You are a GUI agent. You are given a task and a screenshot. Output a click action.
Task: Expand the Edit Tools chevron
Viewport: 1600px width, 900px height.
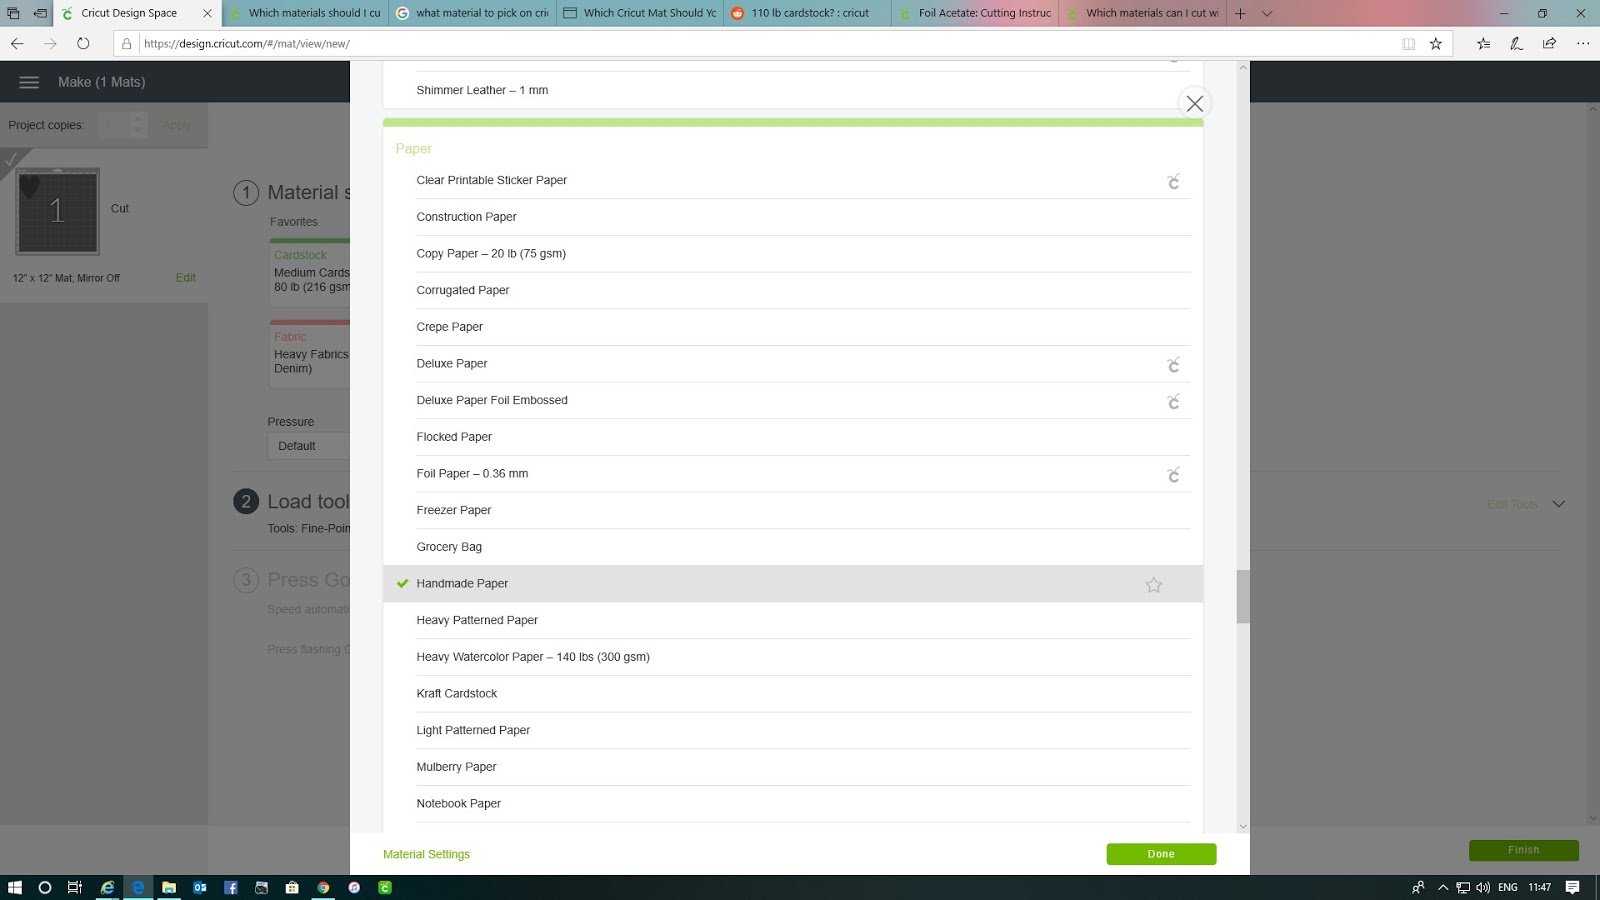click(1558, 504)
